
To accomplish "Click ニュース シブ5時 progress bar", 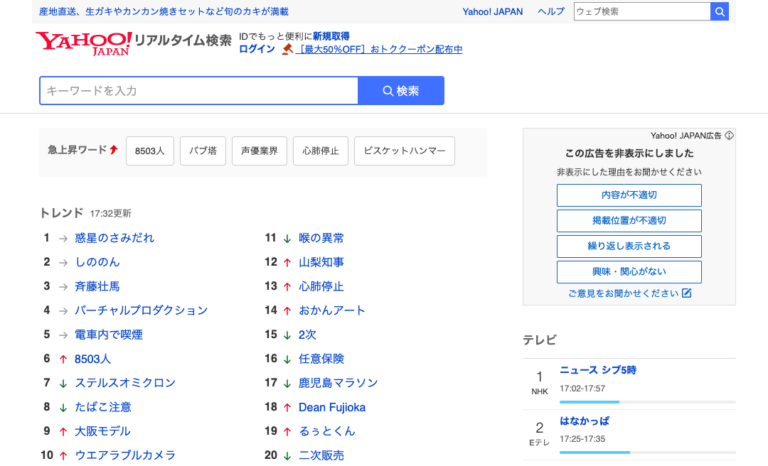I will pyautogui.click(x=648, y=402).
